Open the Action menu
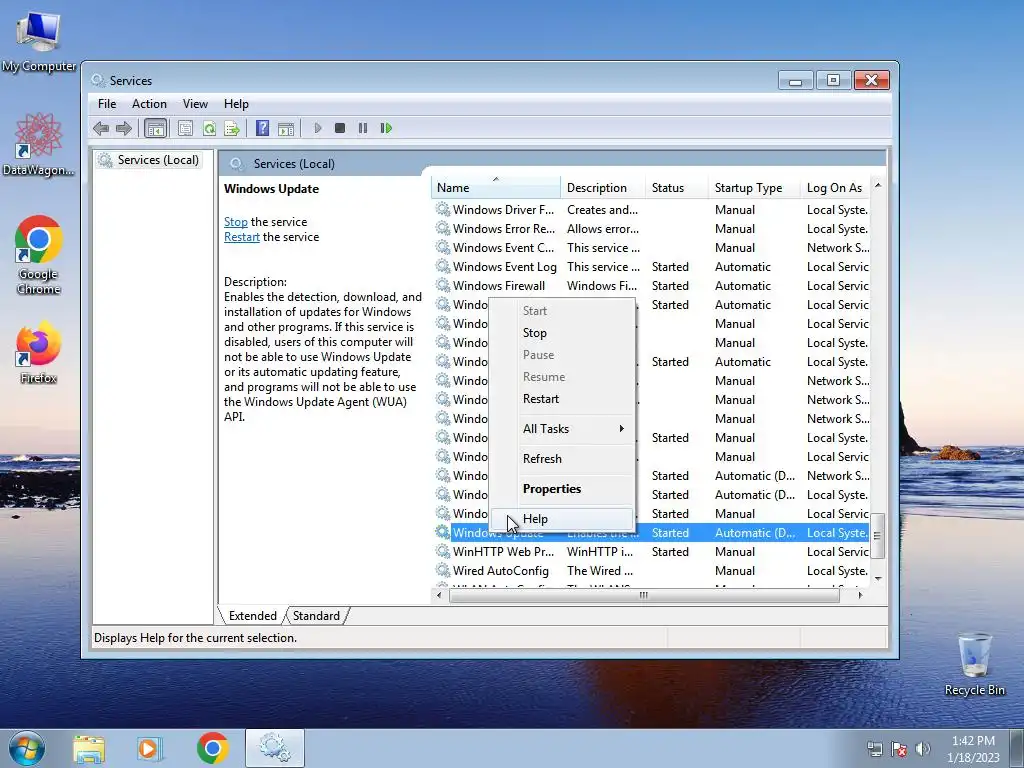This screenshot has height=768, width=1024. click(149, 104)
